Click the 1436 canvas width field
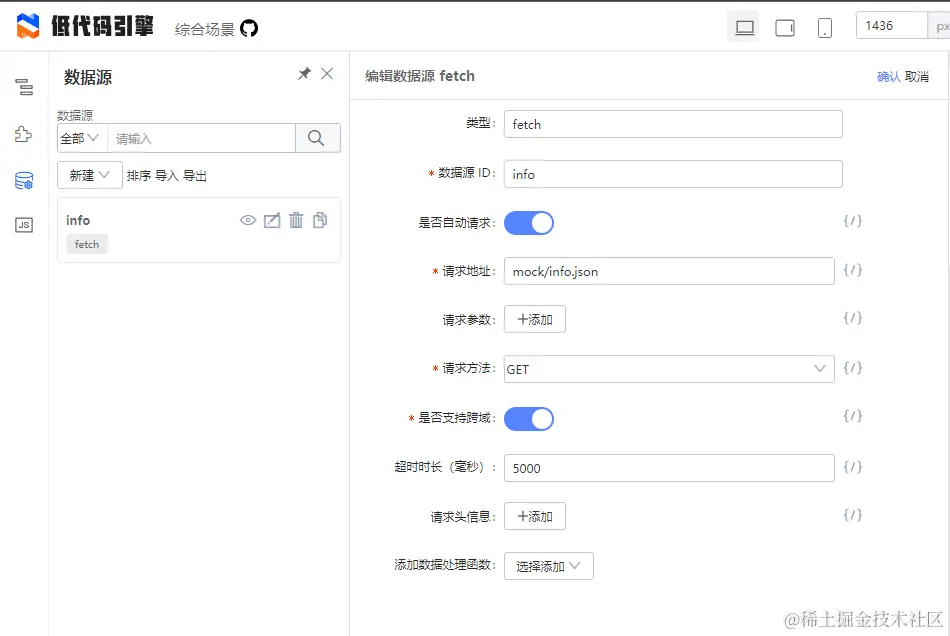 point(891,25)
